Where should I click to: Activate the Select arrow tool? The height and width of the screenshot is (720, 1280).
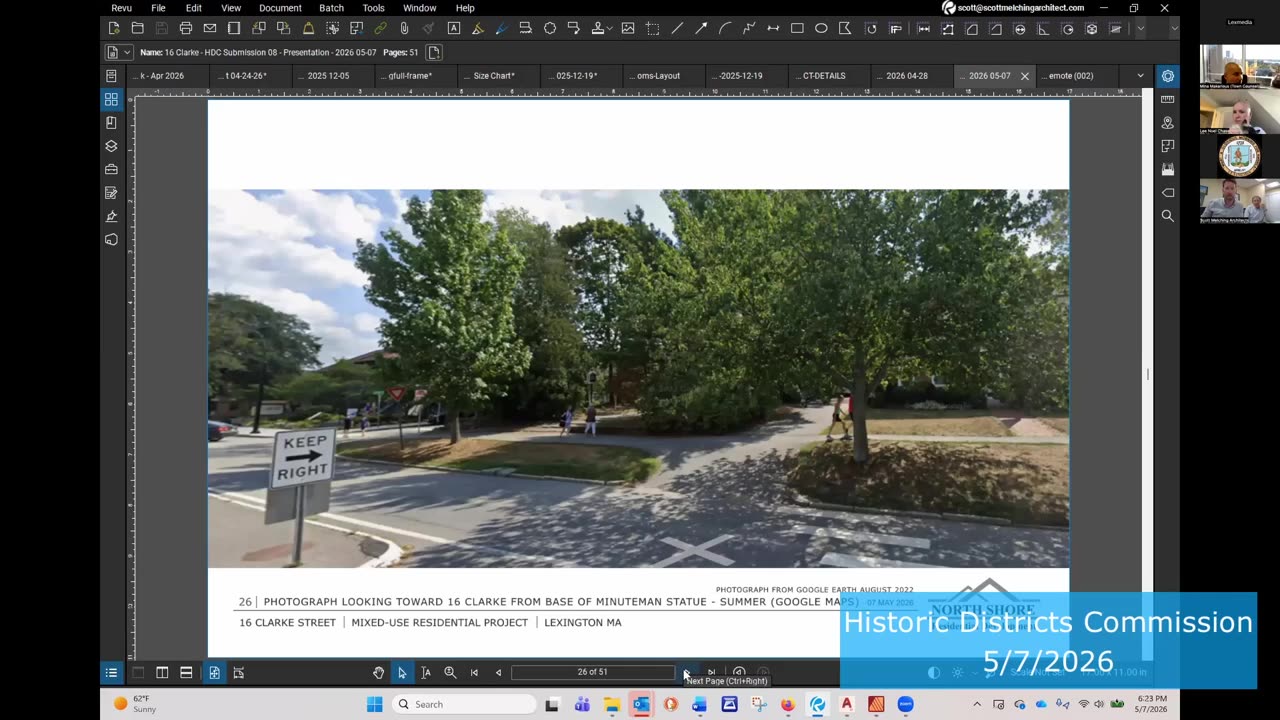402,673
